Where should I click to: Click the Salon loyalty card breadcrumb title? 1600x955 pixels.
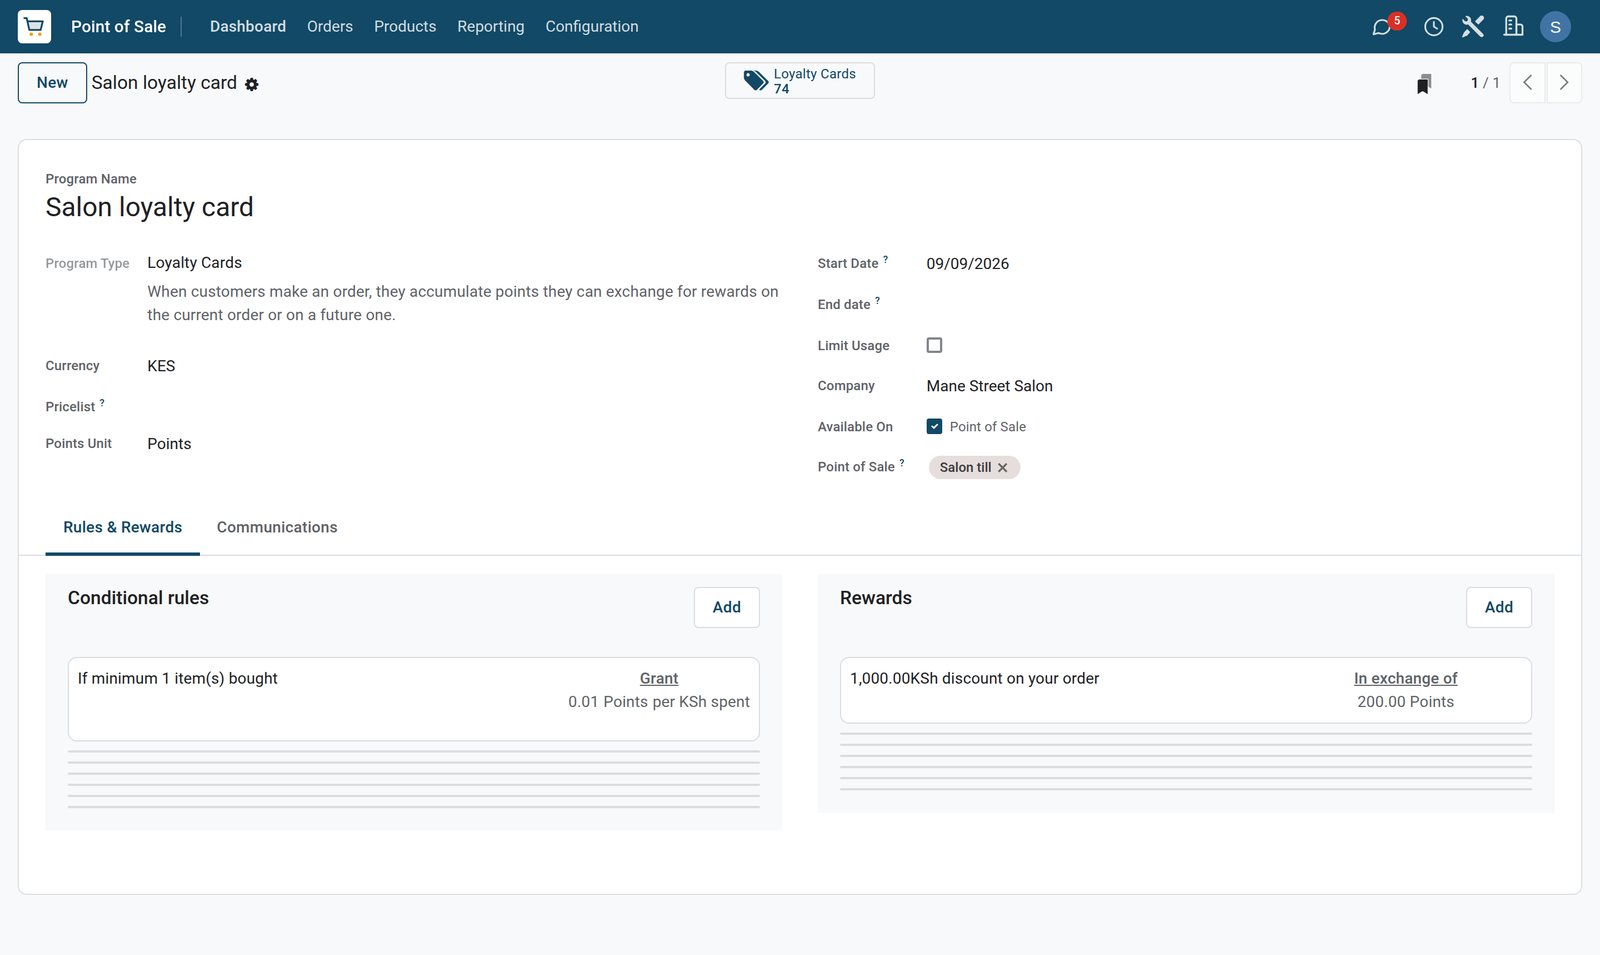click(x=164, y=83)
